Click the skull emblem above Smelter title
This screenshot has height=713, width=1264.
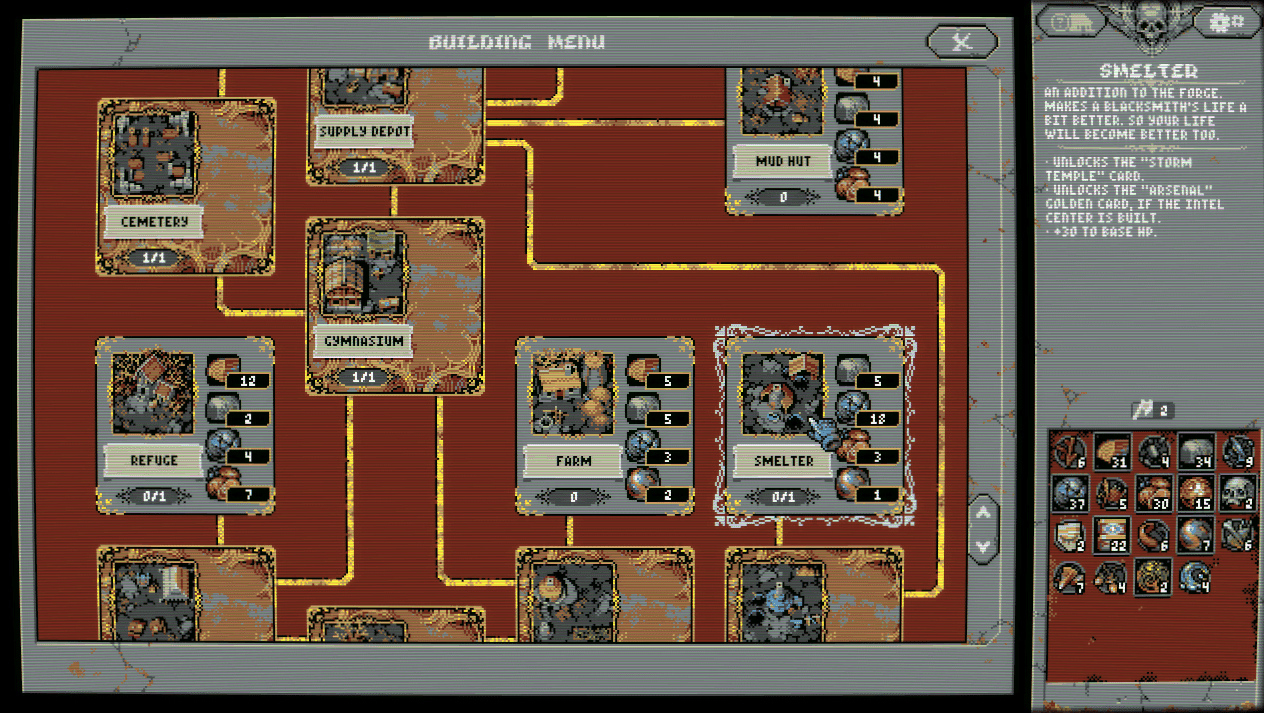tap(1149, 27)
